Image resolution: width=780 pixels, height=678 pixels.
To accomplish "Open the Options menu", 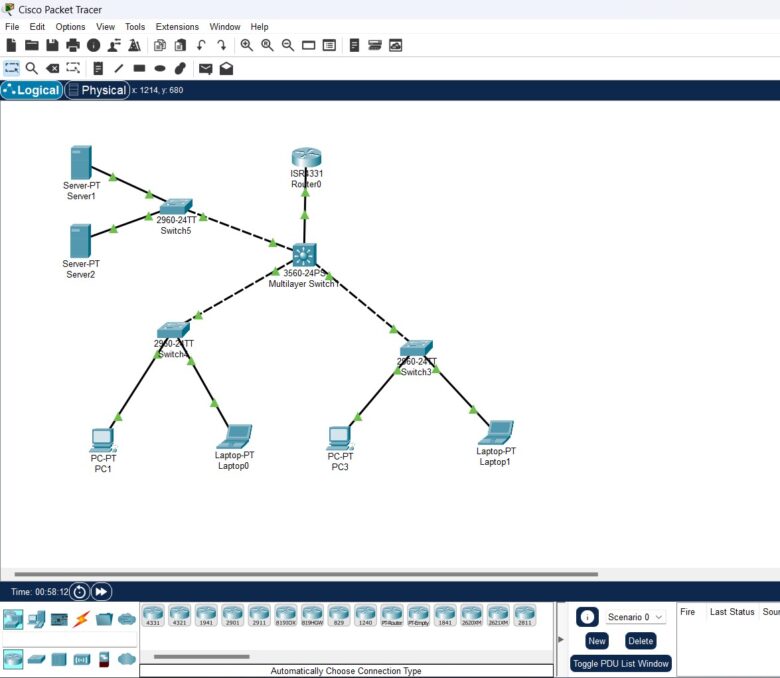I will [70, 26].
